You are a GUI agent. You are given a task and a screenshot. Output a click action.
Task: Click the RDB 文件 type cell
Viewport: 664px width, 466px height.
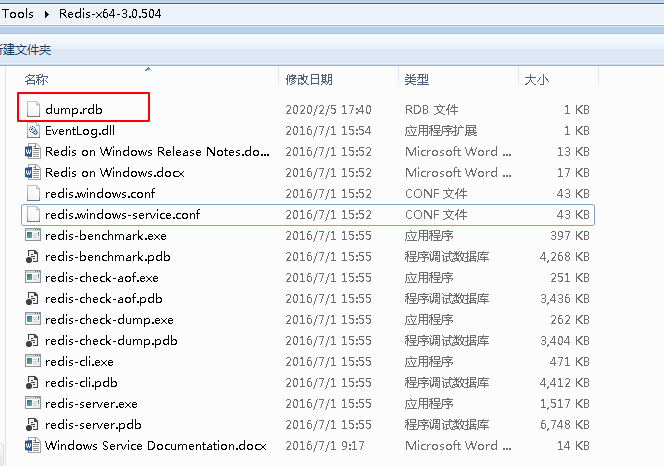point(432,110)
